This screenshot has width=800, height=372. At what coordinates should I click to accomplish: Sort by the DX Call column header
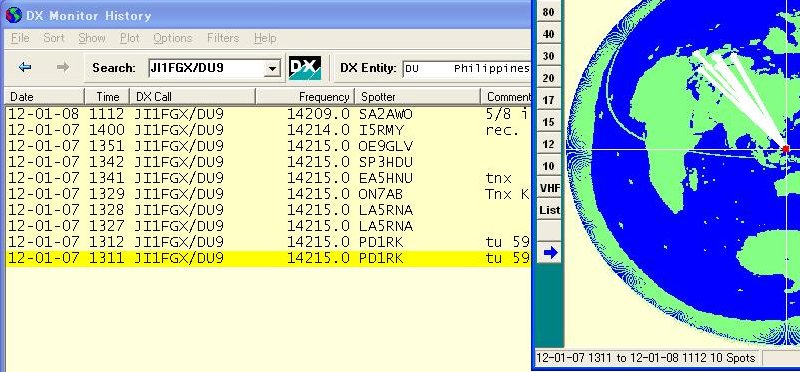pyautogui.click(x=192, y=96)
